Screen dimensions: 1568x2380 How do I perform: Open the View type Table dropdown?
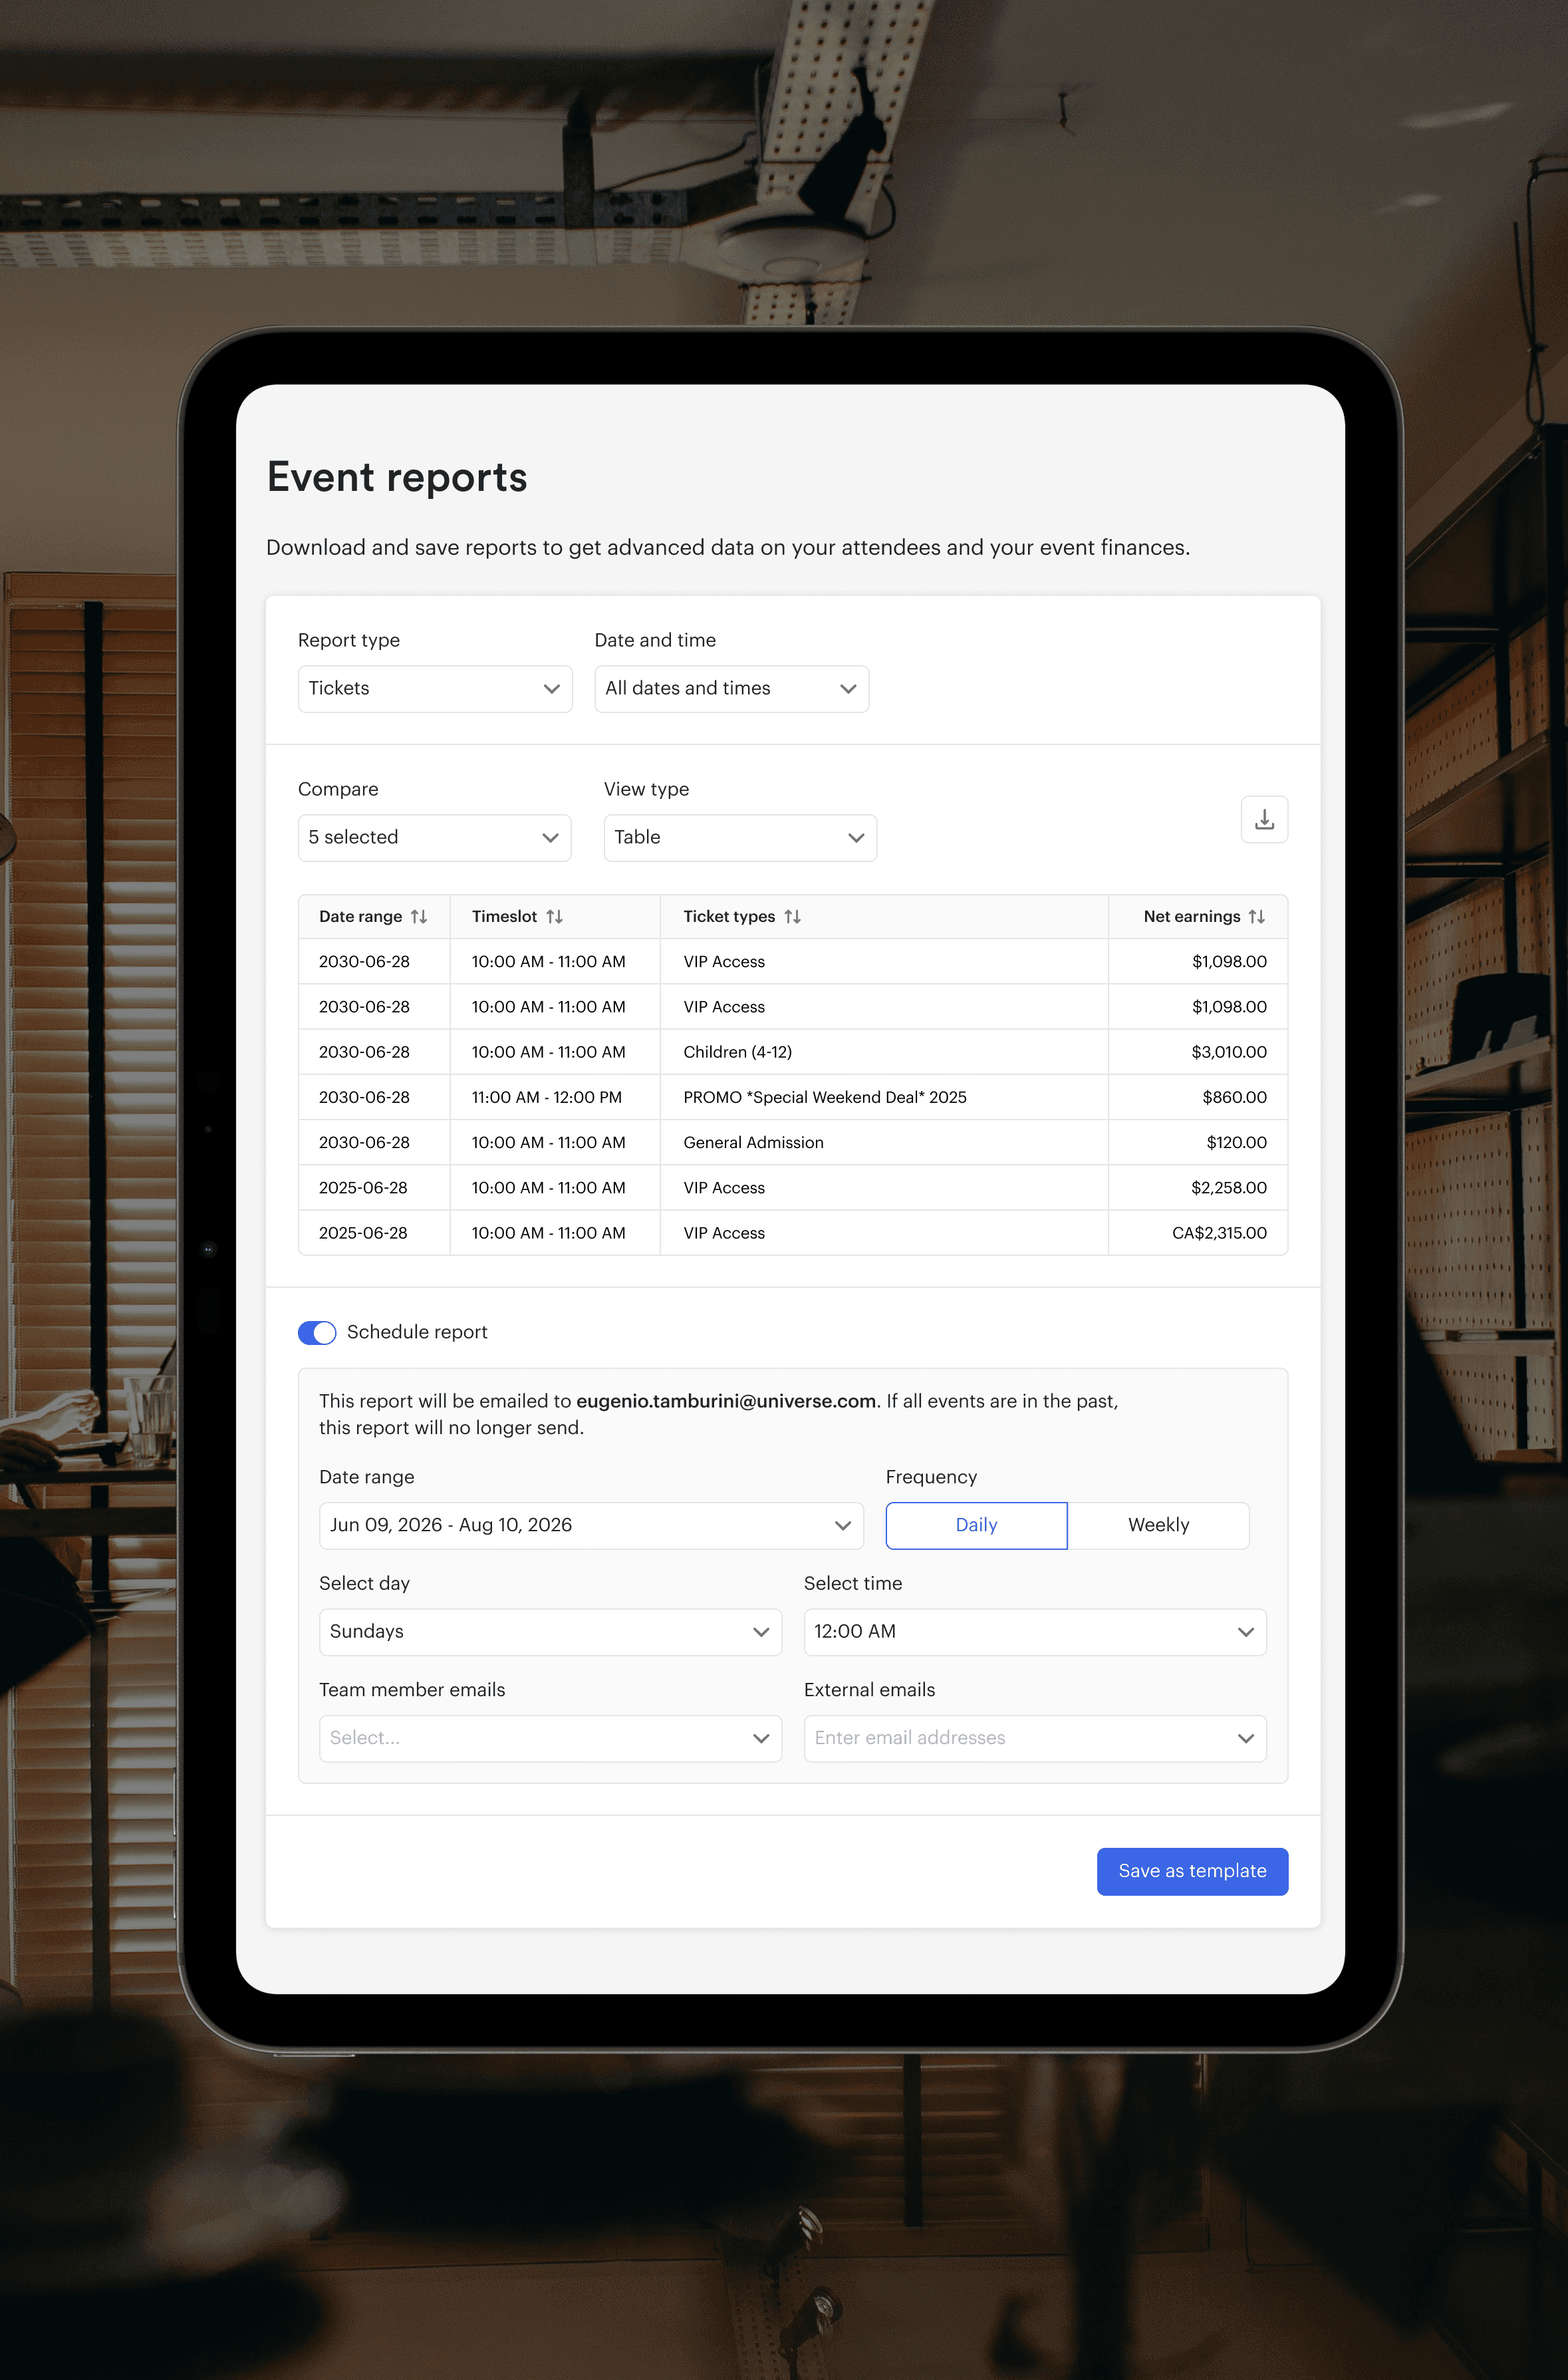[x=740, y=838]
